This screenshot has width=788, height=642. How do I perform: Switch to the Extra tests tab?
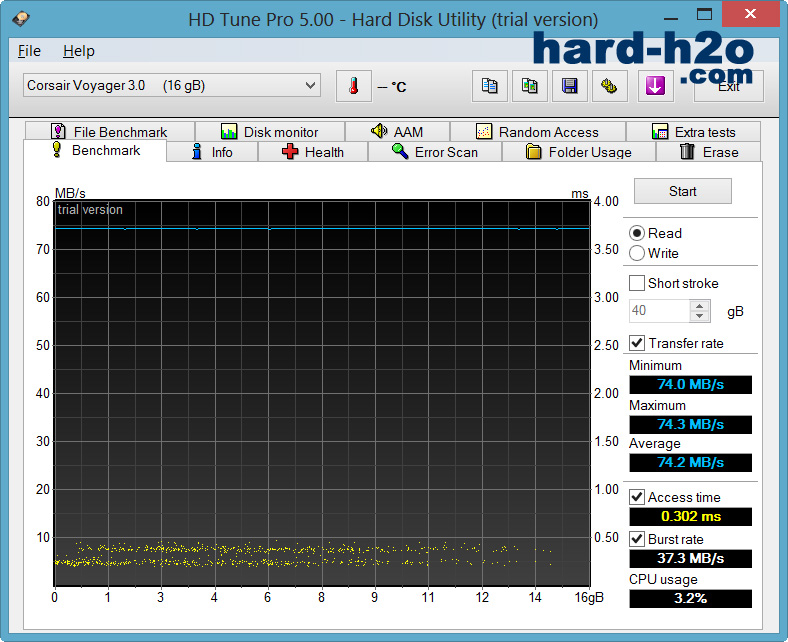pyautogui.click(x=694, y=132)
